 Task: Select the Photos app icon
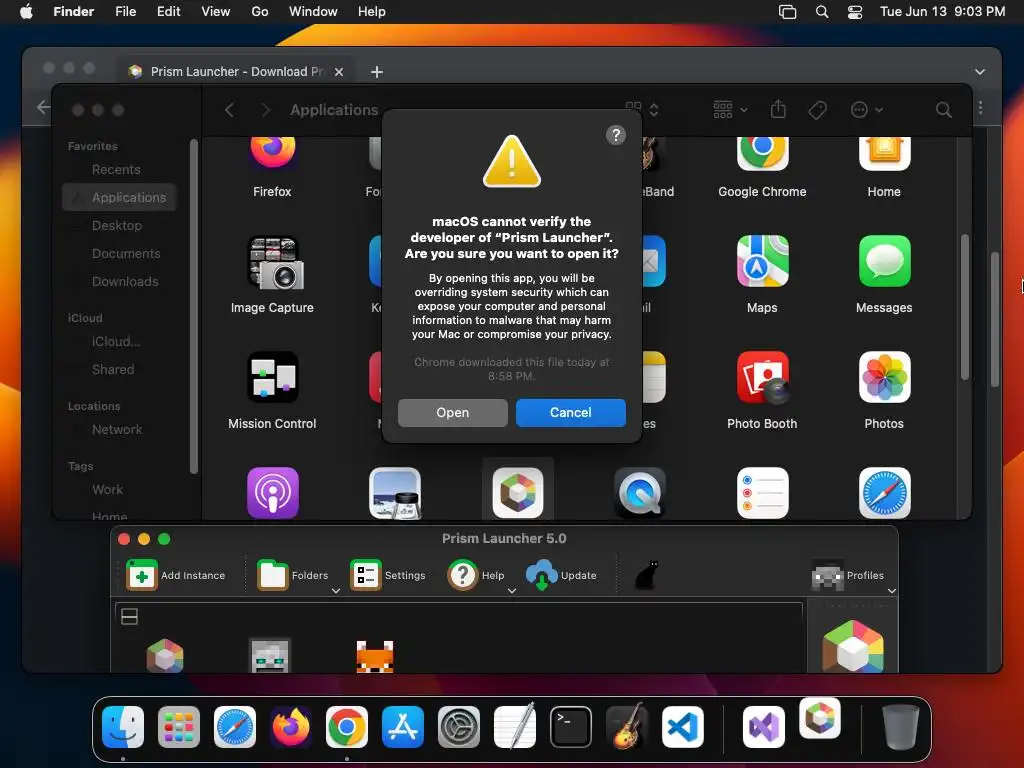[x=884, y=377]
